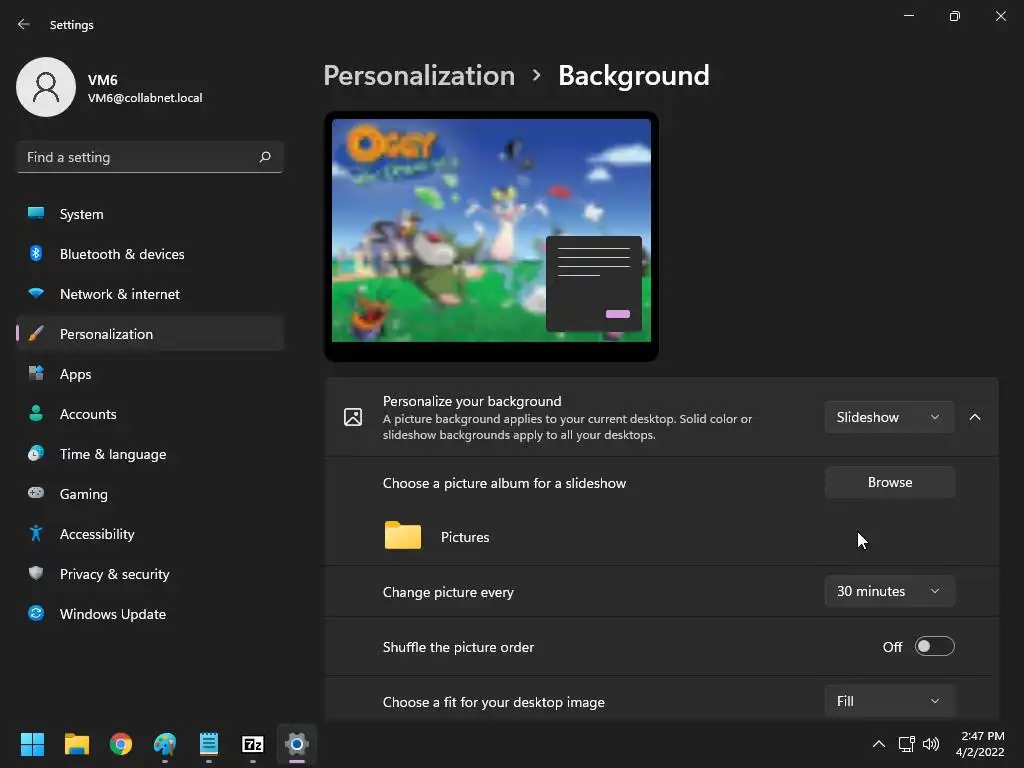Click the Accounts person icon
The image size is (1024, 768).
36,413
